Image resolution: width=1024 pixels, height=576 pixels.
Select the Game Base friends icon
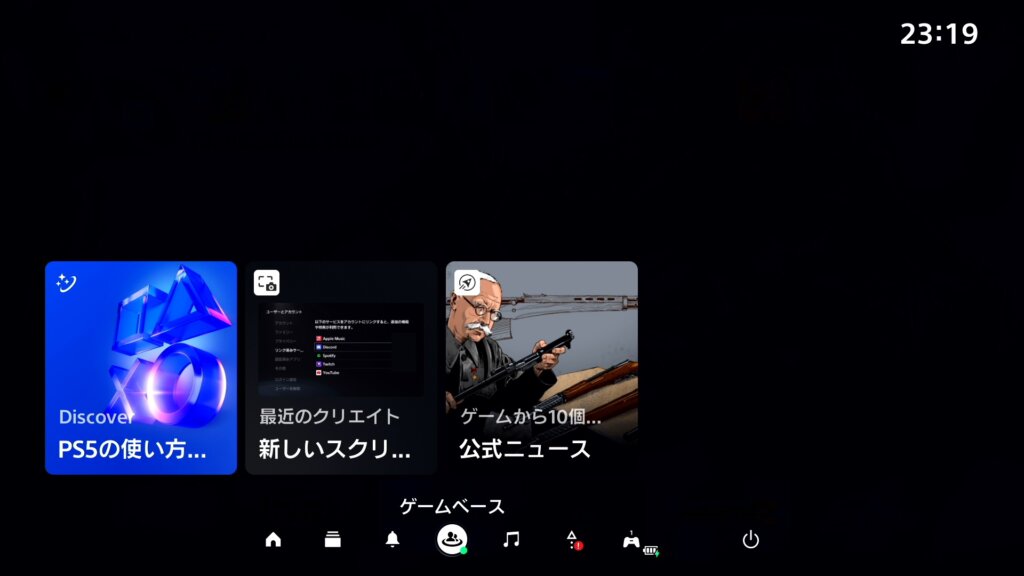click(x=452, y=539)
